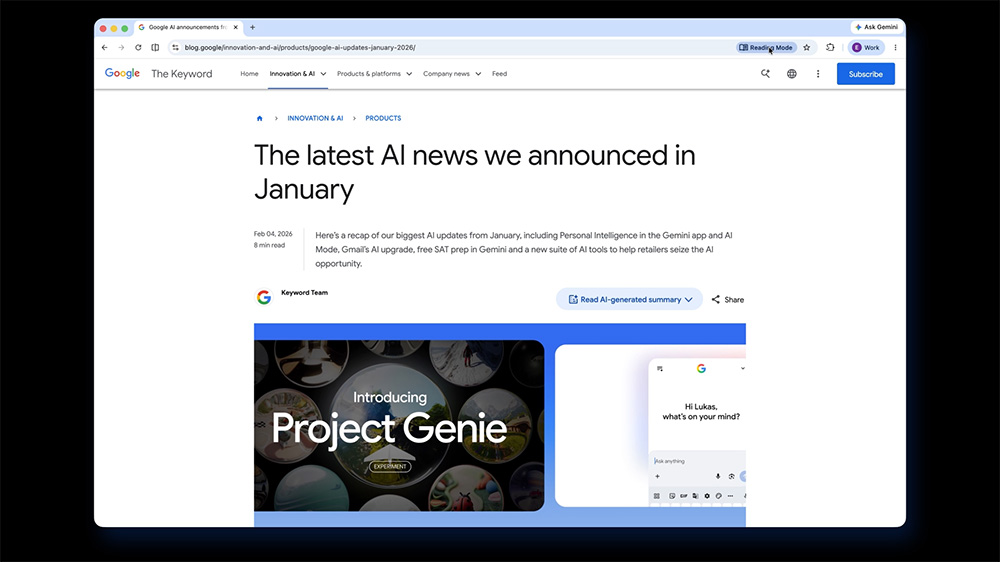Click the Share button
Viewport: 1000px width, 562px height.
(728, 299)
